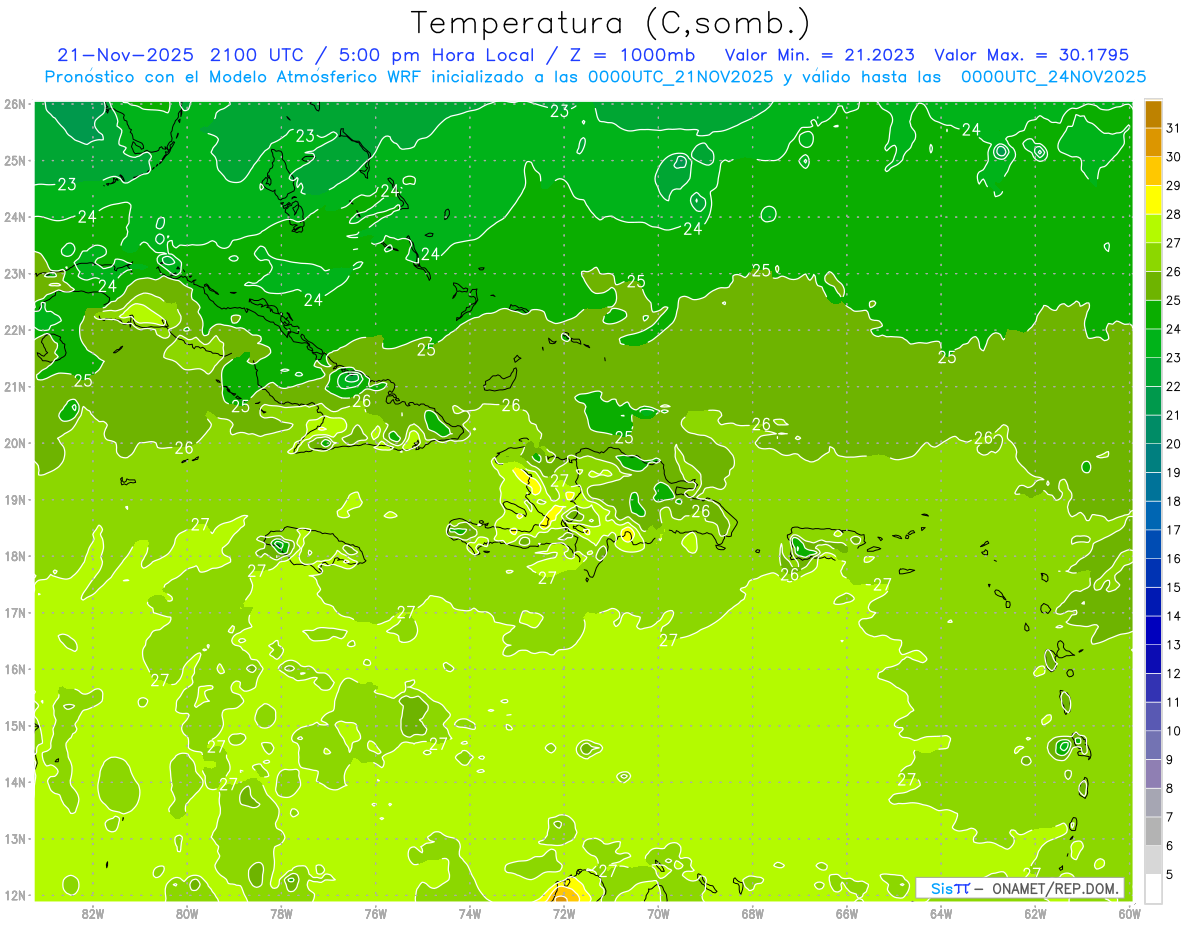This screenshot has height=927, width=1200.
Task: Click the '23N' latitude axis label
Action: tap(15, 273)
